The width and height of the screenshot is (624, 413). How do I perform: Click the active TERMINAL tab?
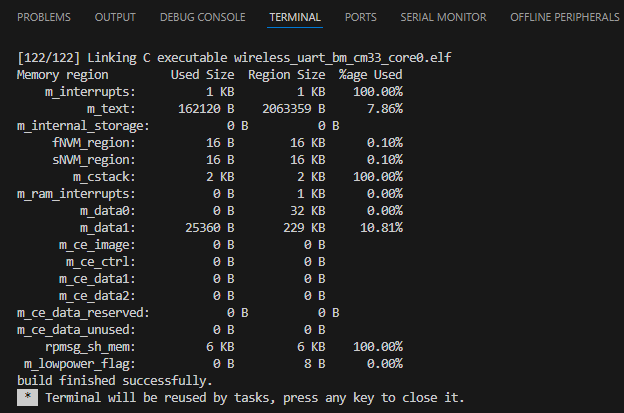pyautogui.click(x=295, y=18)
